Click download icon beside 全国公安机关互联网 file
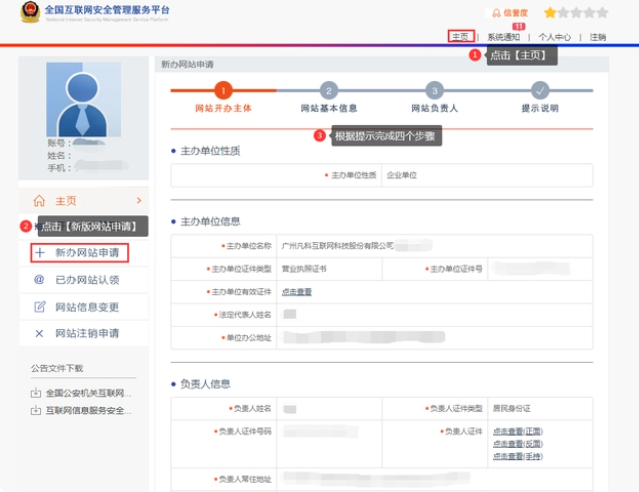 [x=36, y=393]
